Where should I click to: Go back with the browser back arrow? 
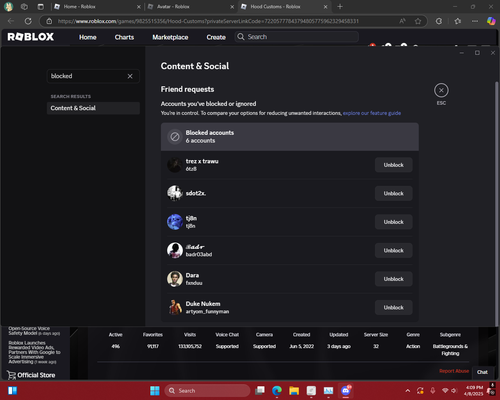coord(11,21)
